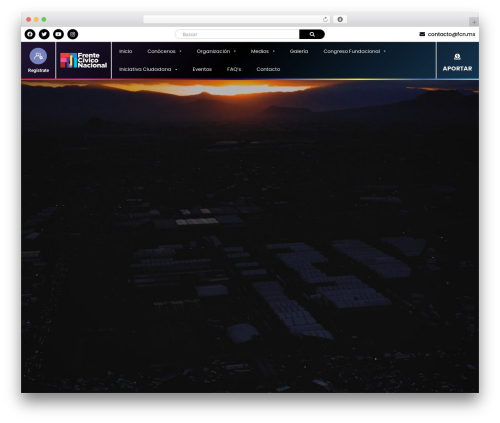This screenshot has width=500, height=423.
Task: Click the donation icon above APORTAR
Action: click(457, 57)
